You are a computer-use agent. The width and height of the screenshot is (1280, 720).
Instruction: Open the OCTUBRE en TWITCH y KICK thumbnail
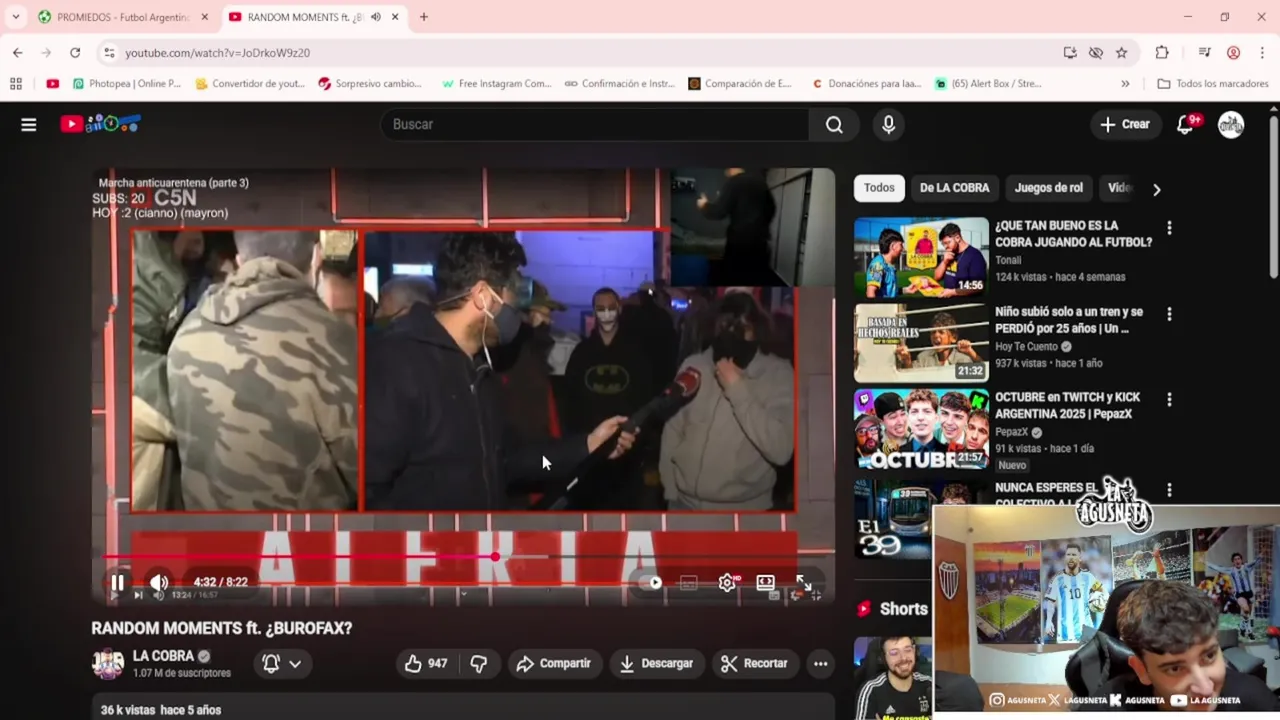click(921, 428)
